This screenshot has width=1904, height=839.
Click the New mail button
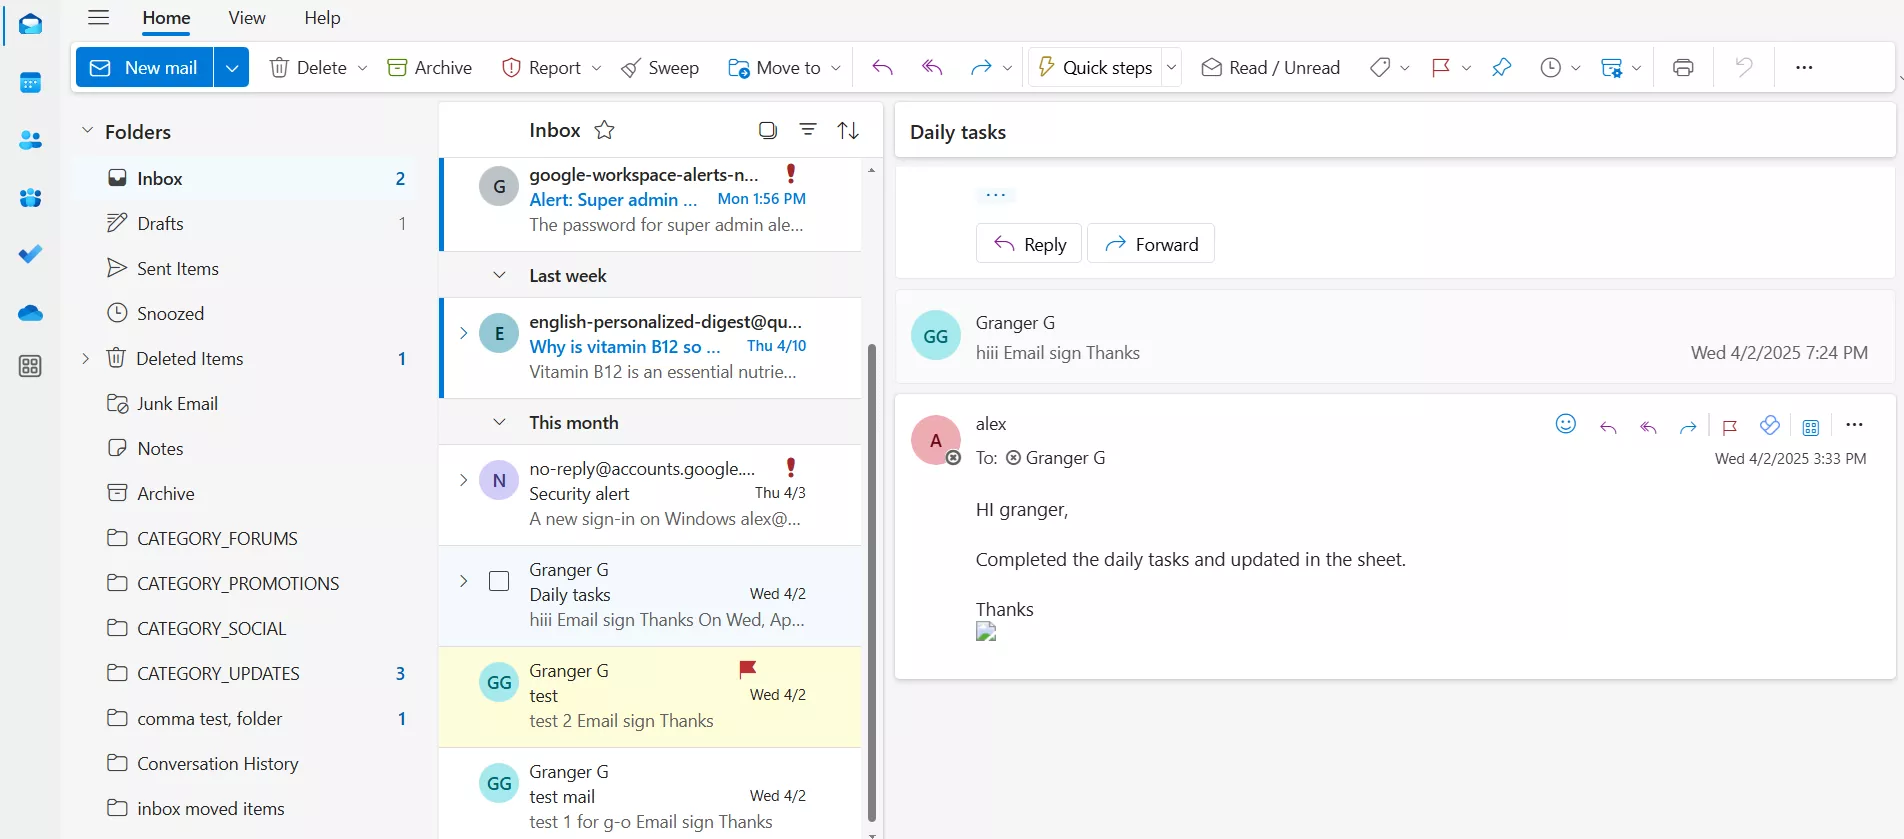point(145,67)
